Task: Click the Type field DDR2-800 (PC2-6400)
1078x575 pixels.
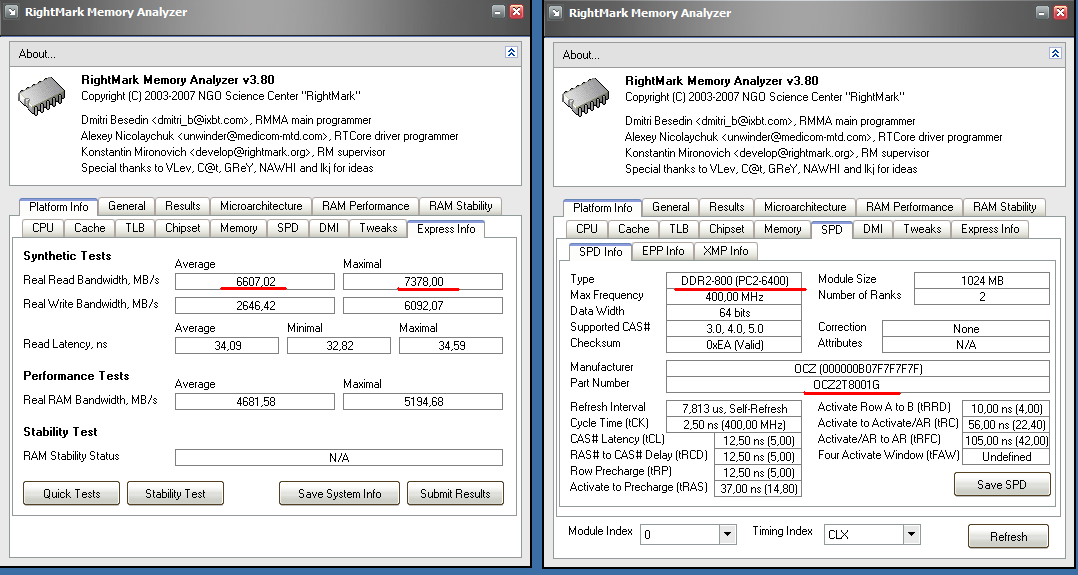Action: click(734, 281)
